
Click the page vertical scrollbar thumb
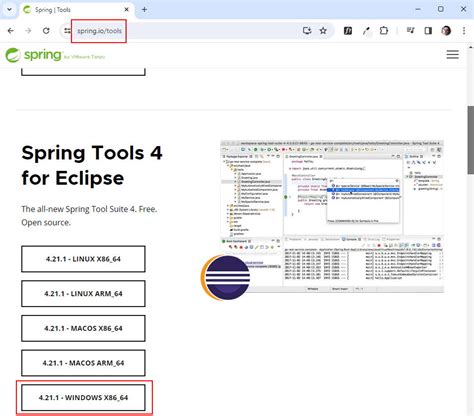pyautogui.click(x=470, y=140)
